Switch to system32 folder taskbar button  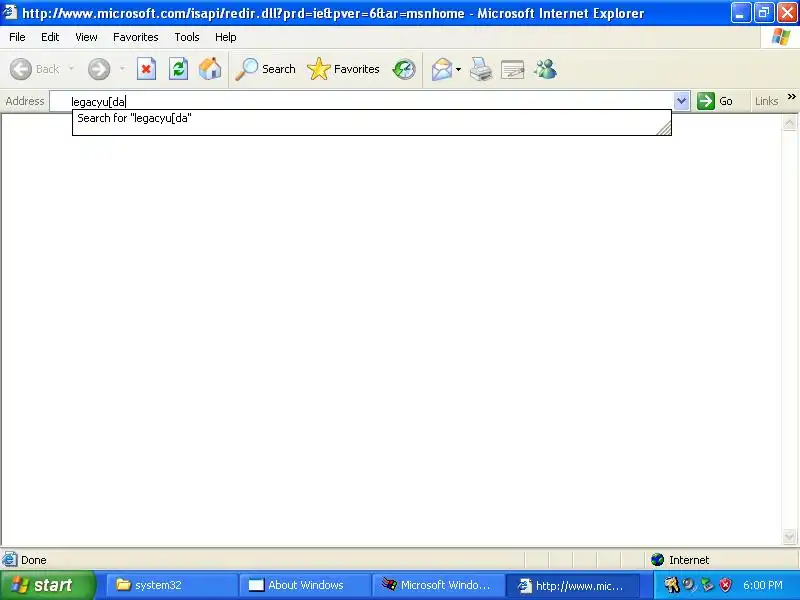click(x=172, y=585)
